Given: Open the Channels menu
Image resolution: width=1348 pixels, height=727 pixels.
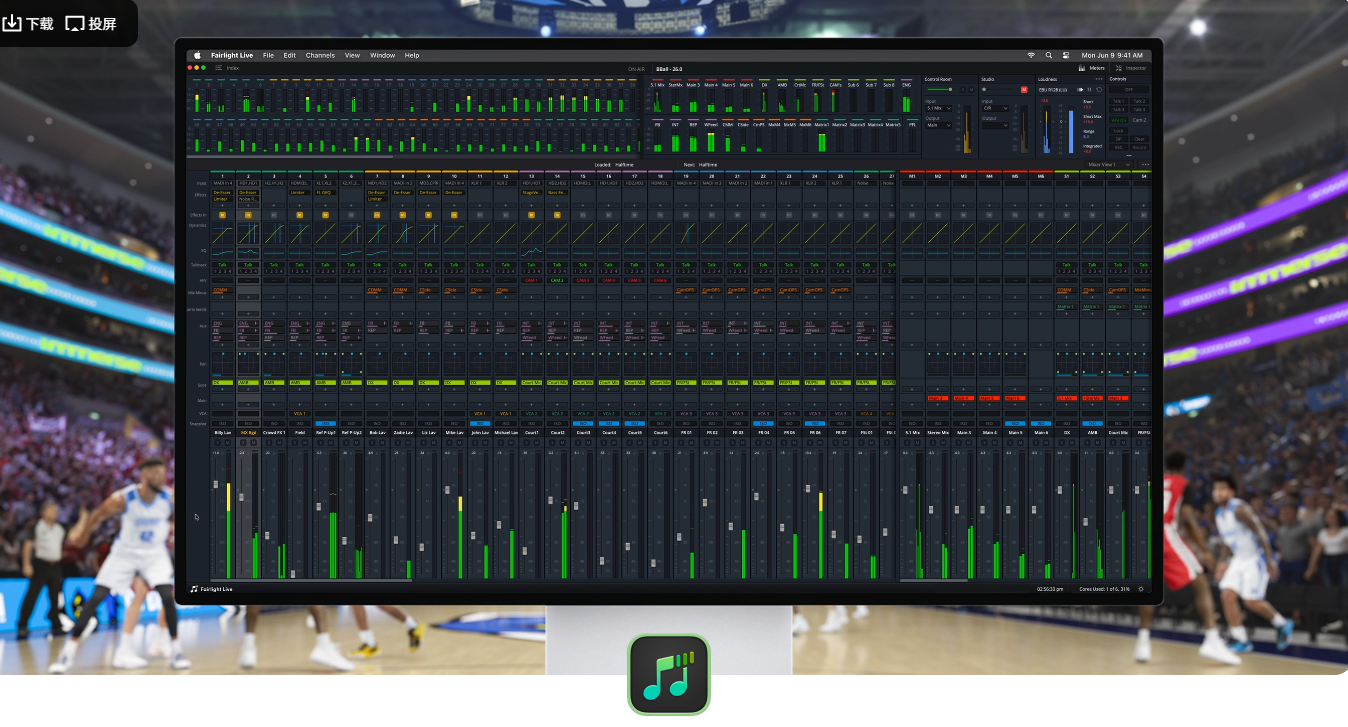Looking at the screenshot, I should click(320, 55).
